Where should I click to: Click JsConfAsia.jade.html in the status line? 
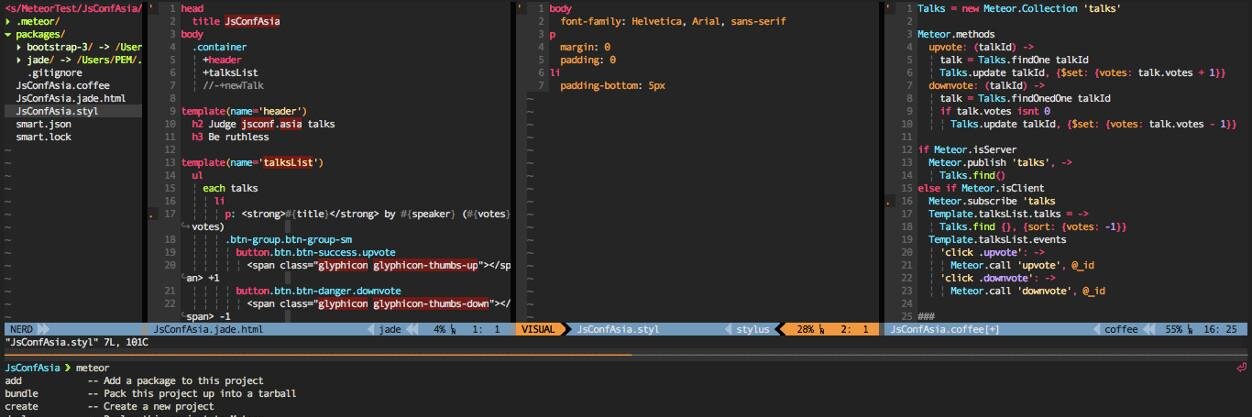(x=208, y=329)
